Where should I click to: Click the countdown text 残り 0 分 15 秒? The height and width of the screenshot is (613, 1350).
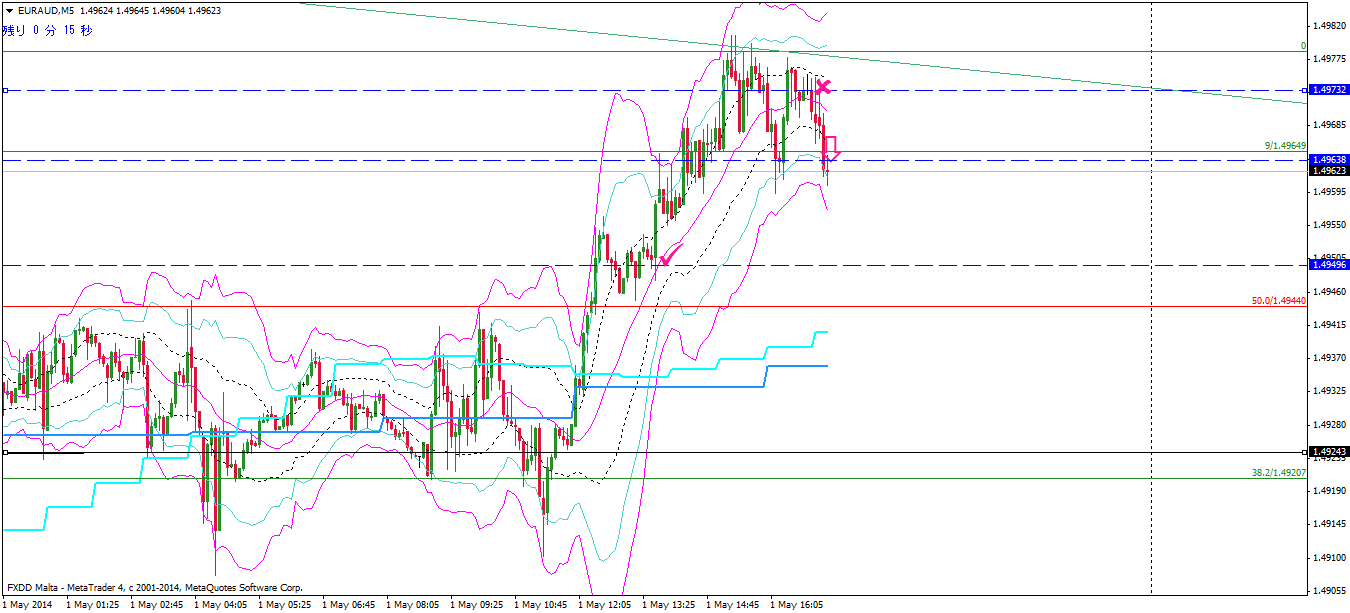click(48, 30)
